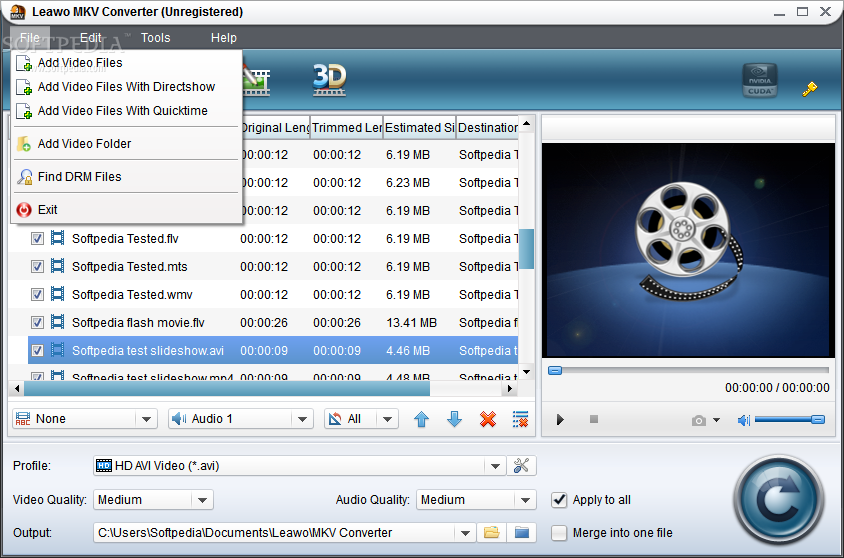
Task: Open the Video Quality Medium dropdown
Action: pos(202,500)
